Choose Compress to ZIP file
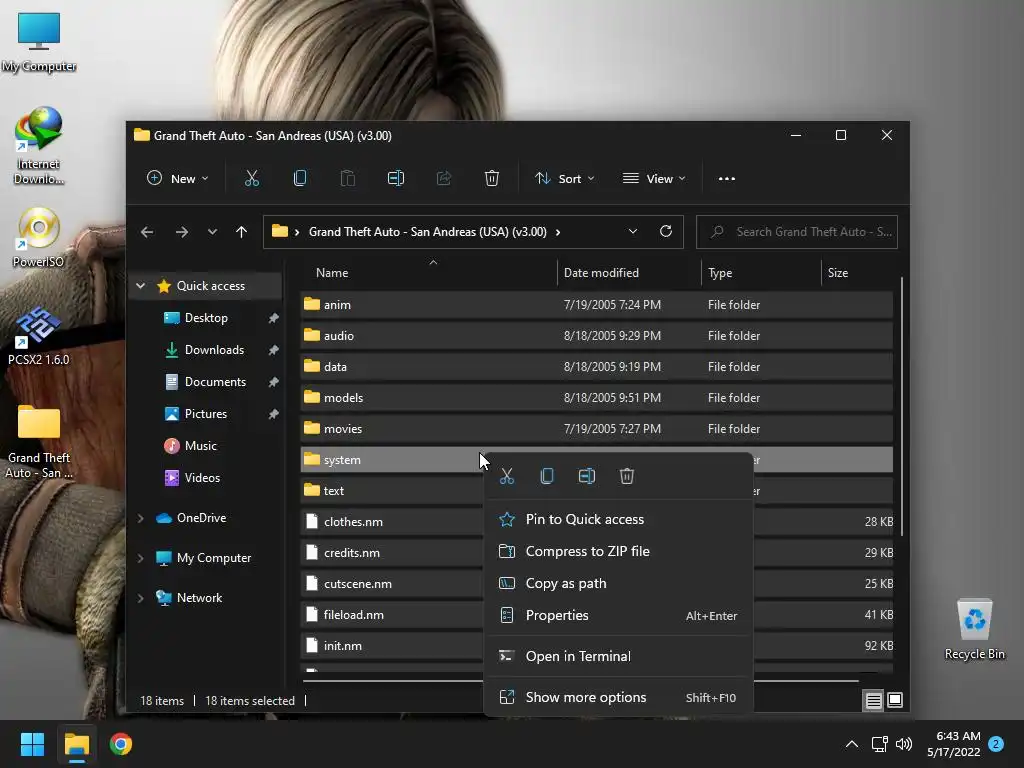1024x768 pixels. pyautogui.click(x=618, y=551)
